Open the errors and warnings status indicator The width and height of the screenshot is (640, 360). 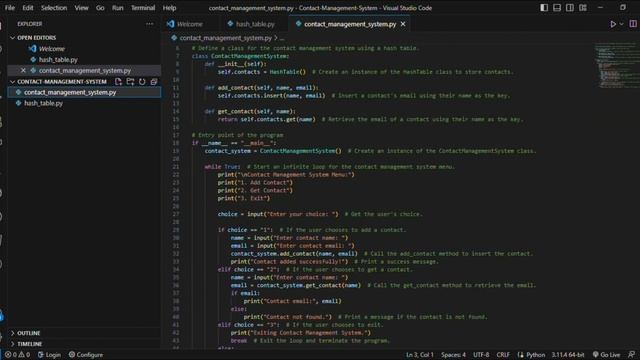17,355
